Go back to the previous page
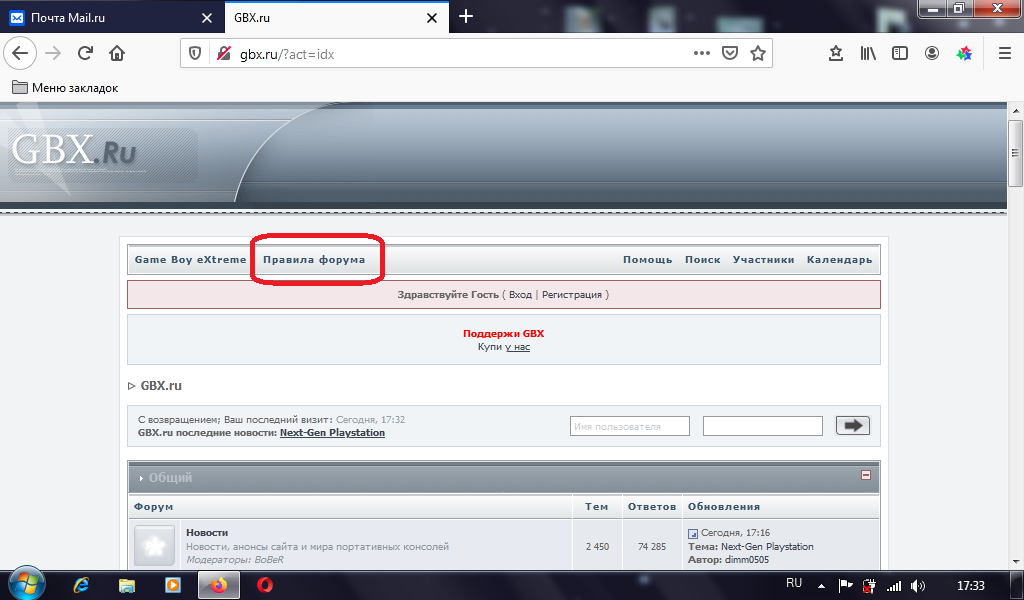 [x=20, y=54]
